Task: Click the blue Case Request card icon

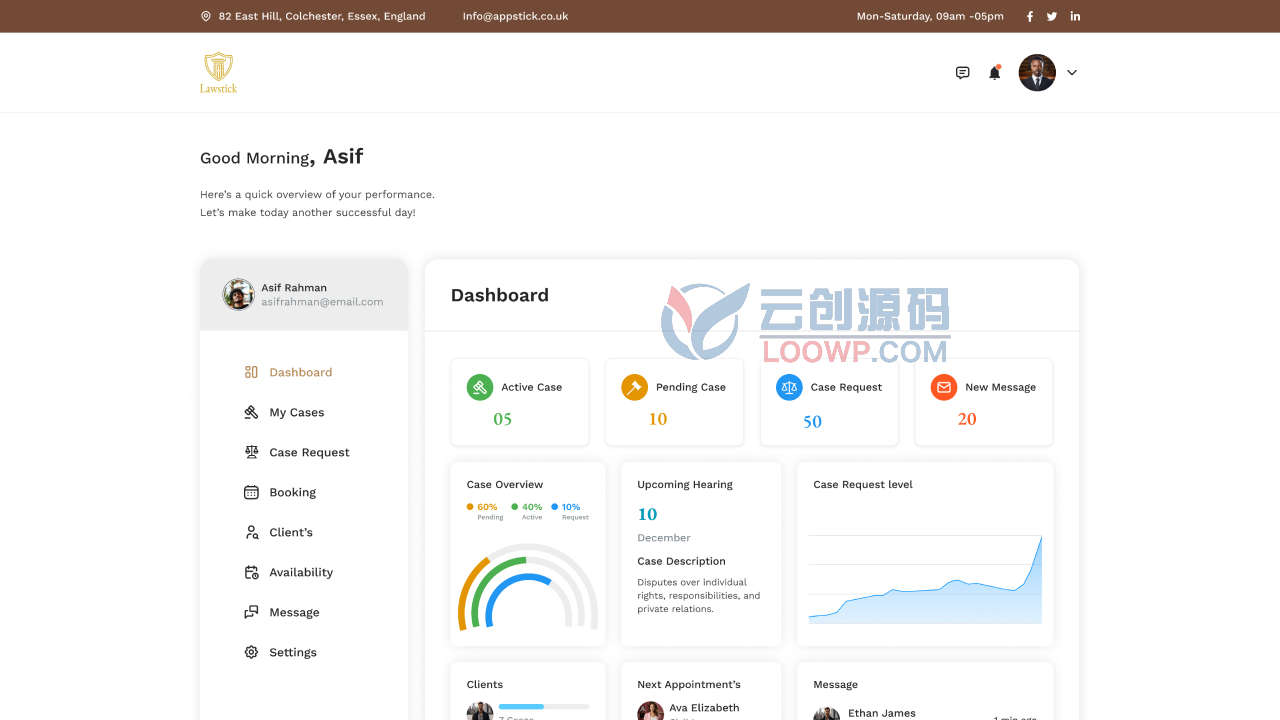Action: pyautogui.click(x=789, y=387)
